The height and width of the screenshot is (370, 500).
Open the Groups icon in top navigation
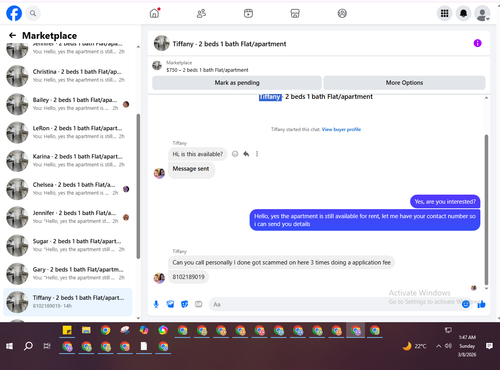(342, 13)
